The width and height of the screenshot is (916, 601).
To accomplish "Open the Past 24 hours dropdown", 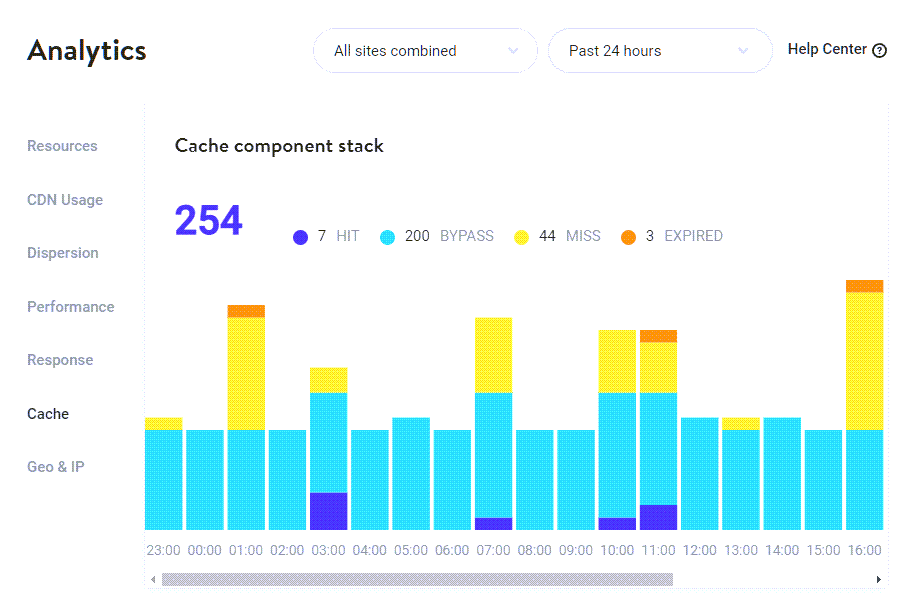I will [659, 50].
